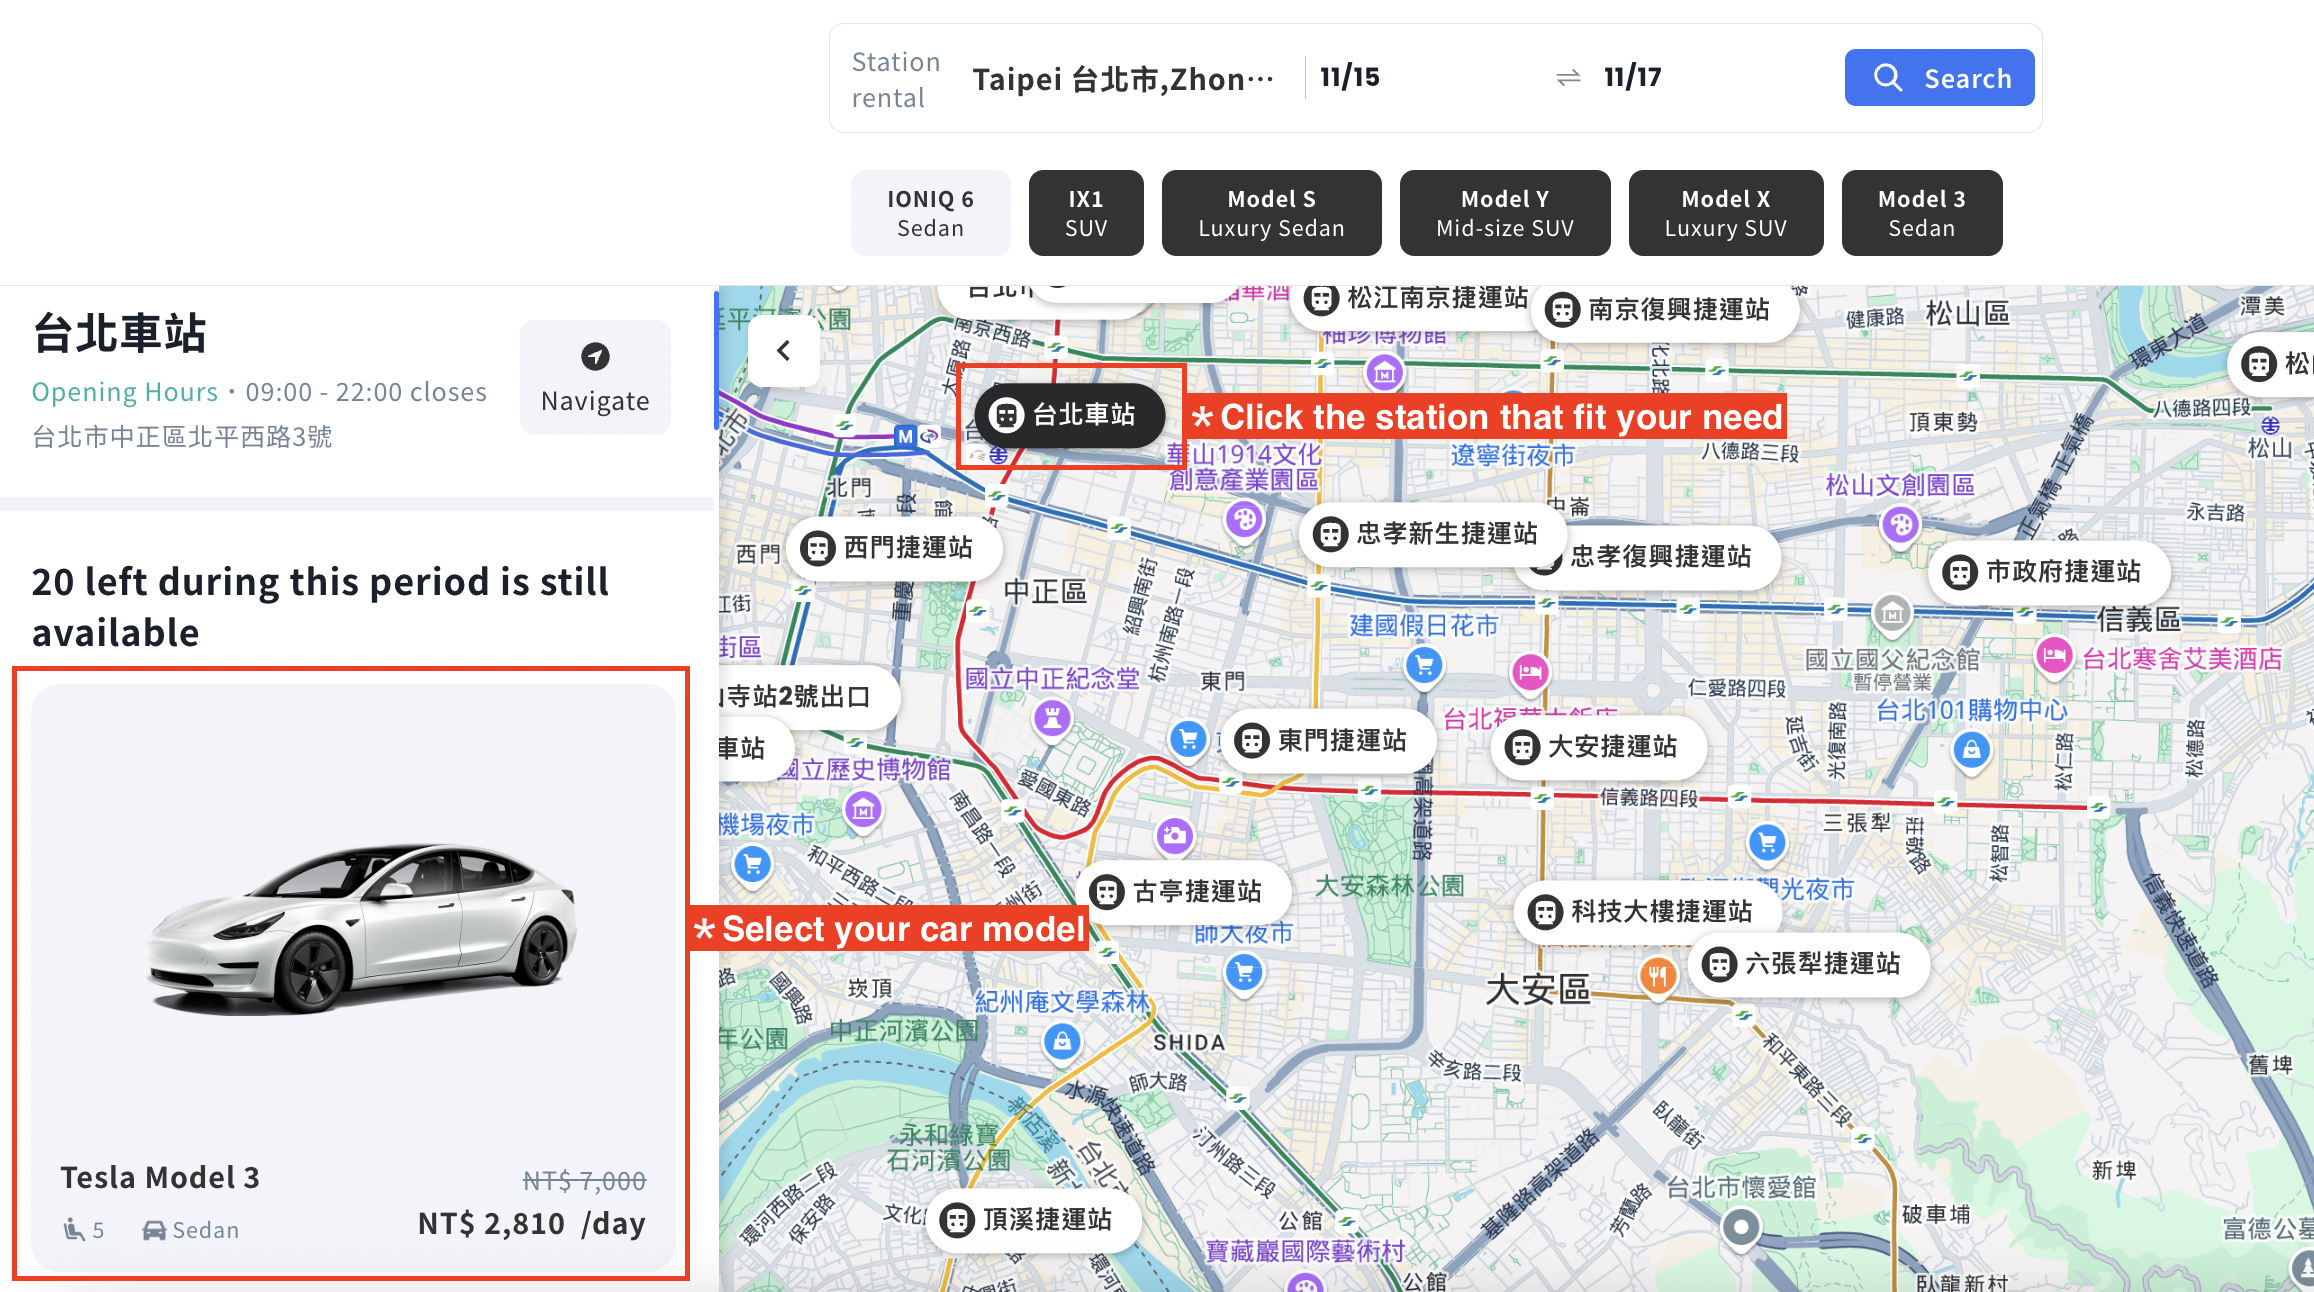Open the Station rental location field
Image resolution: width=2314 pixels, height=1292 pixels.
(x=1123, y=78)
